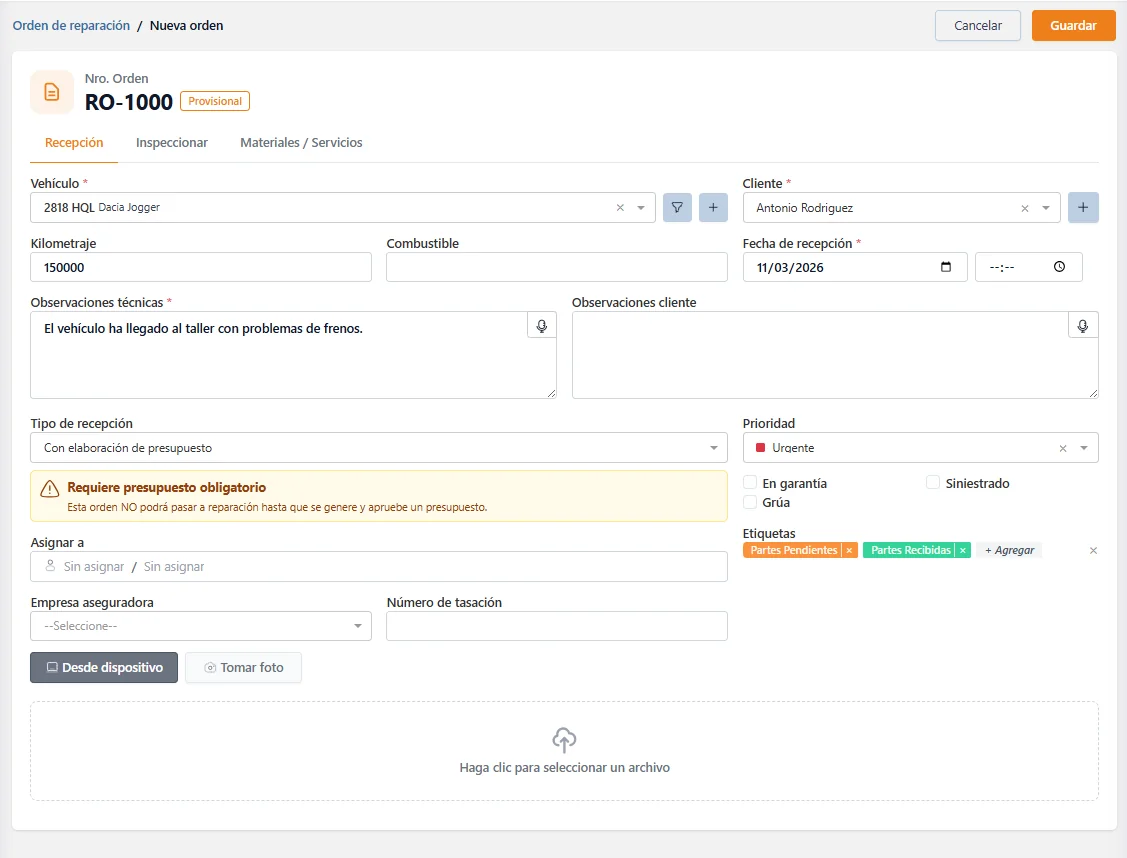This screenshot has height=858, width=1127.
Task: Open the calendar picker for reception date
Action: 946,267
